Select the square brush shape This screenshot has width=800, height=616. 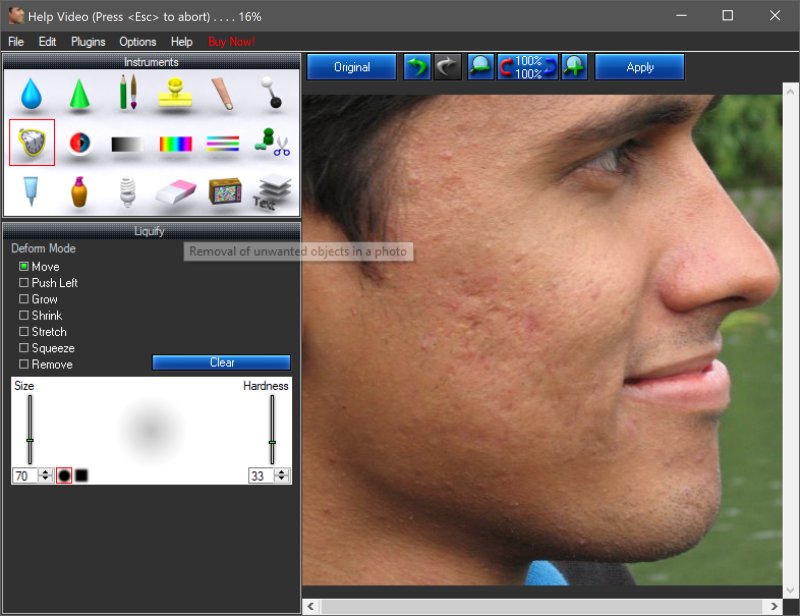tap(81, 476)
